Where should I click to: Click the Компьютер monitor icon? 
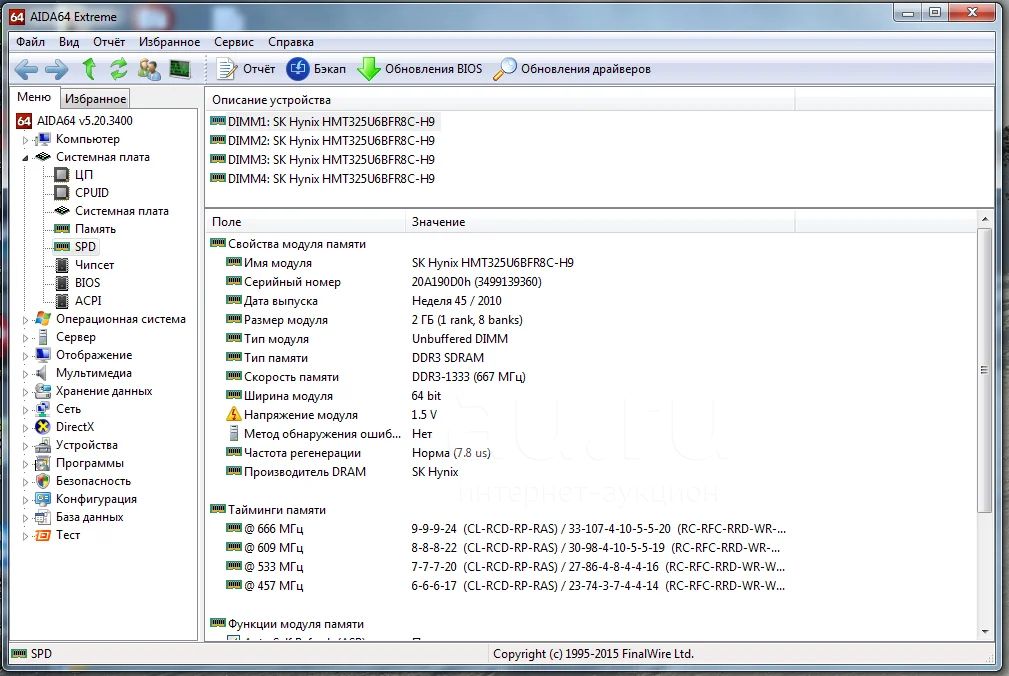(43, 139)
